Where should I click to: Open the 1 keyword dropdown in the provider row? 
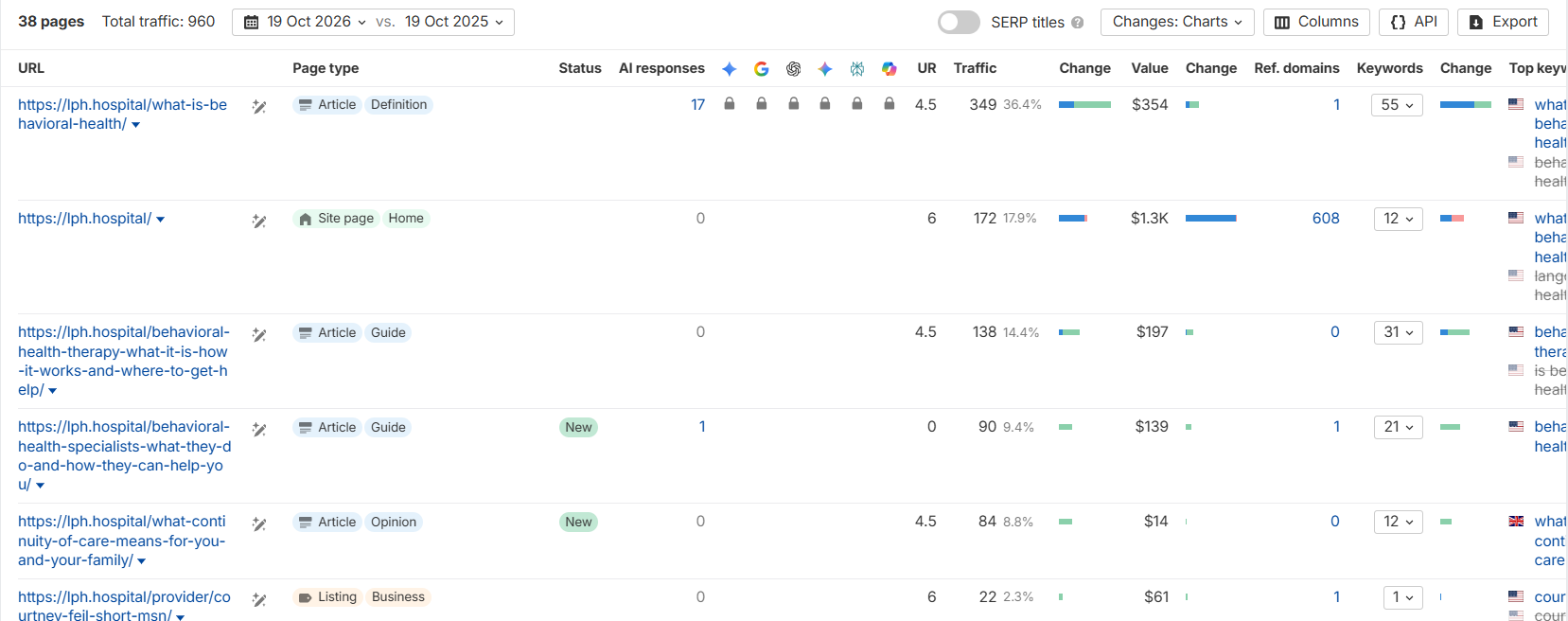pos(1403,597)
